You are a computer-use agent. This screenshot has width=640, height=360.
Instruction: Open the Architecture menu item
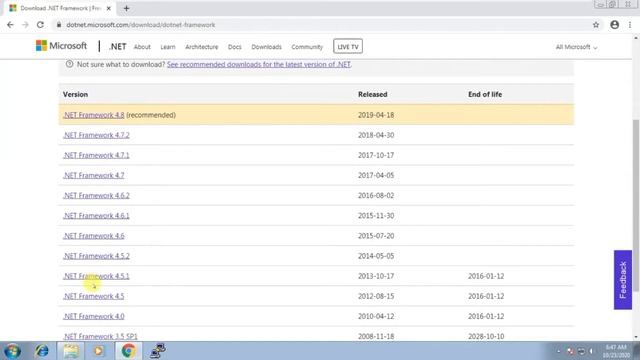202,47
